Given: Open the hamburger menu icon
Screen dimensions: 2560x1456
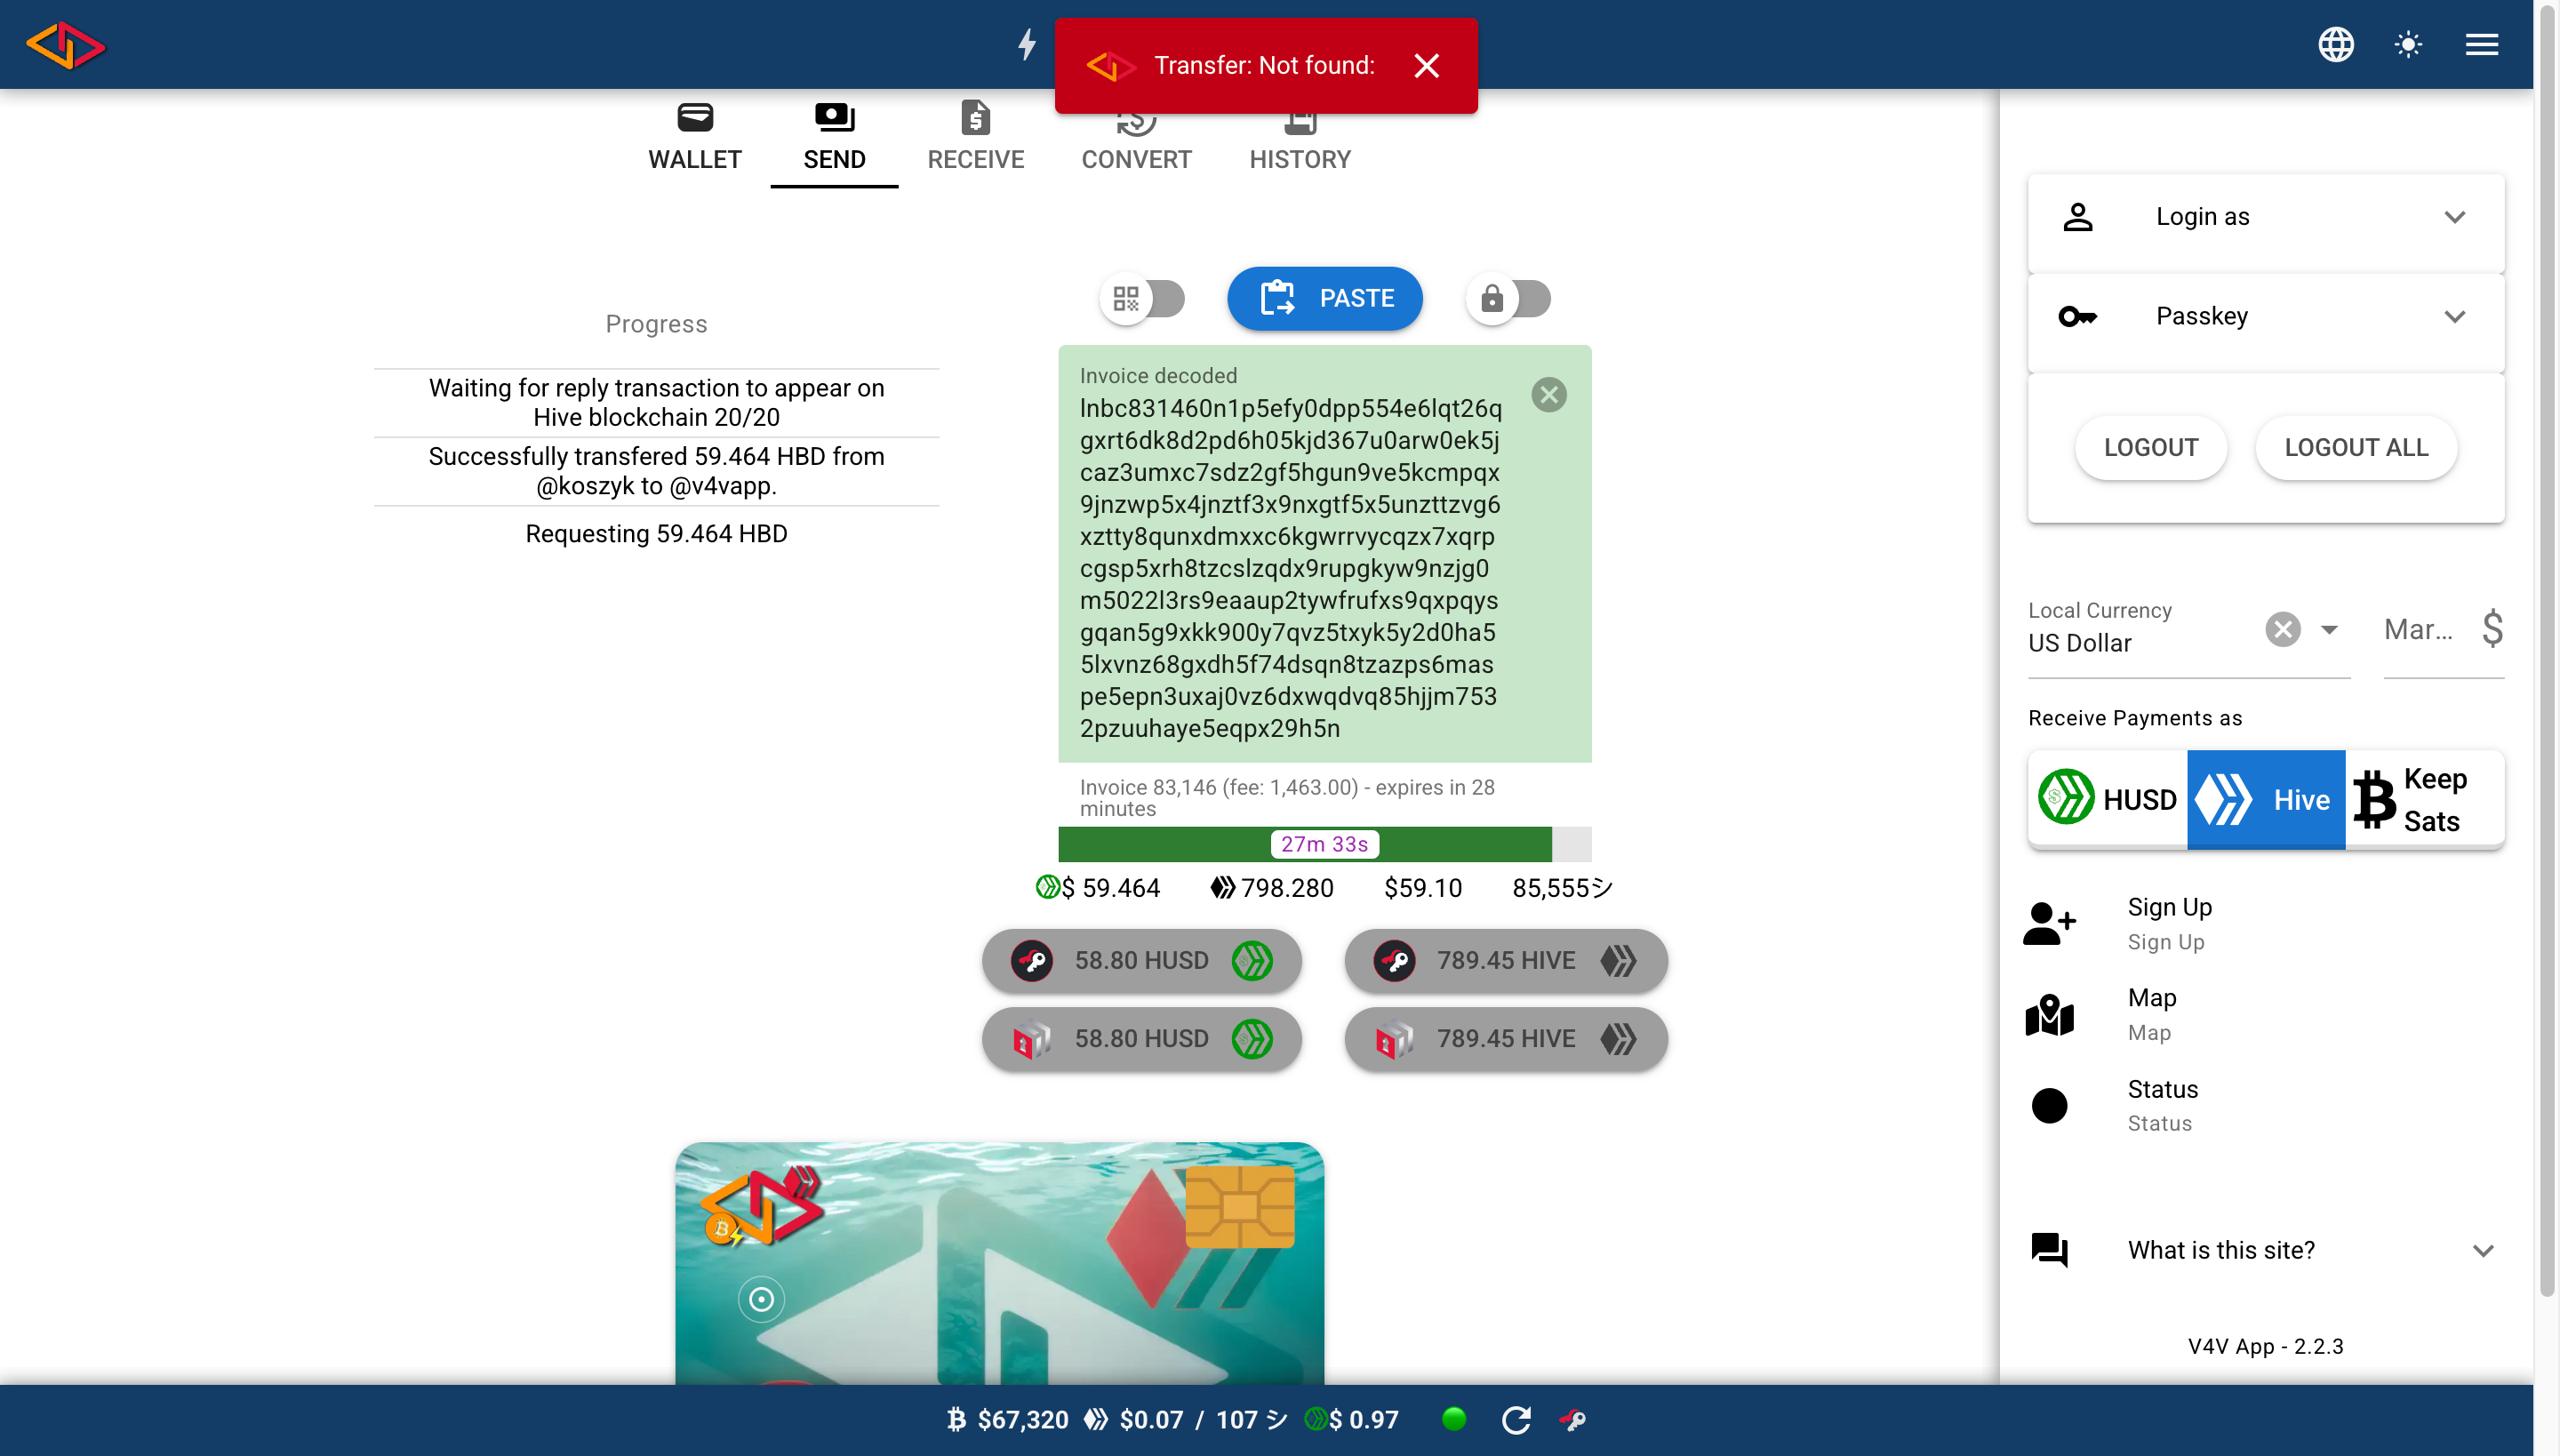Looking at the screenshot, I should 2481,45.
